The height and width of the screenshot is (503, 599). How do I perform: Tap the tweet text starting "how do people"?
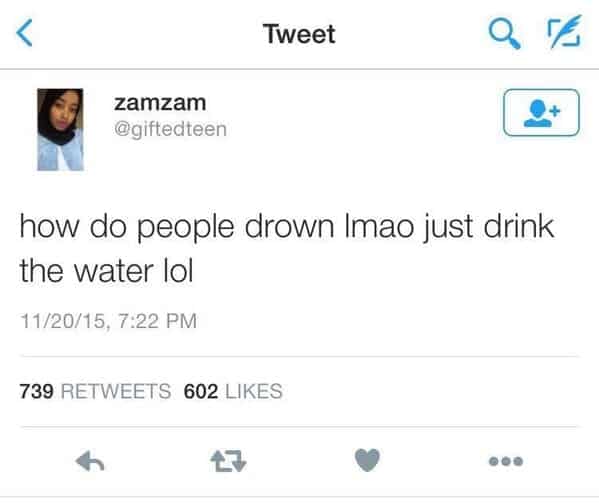point(287,248)
